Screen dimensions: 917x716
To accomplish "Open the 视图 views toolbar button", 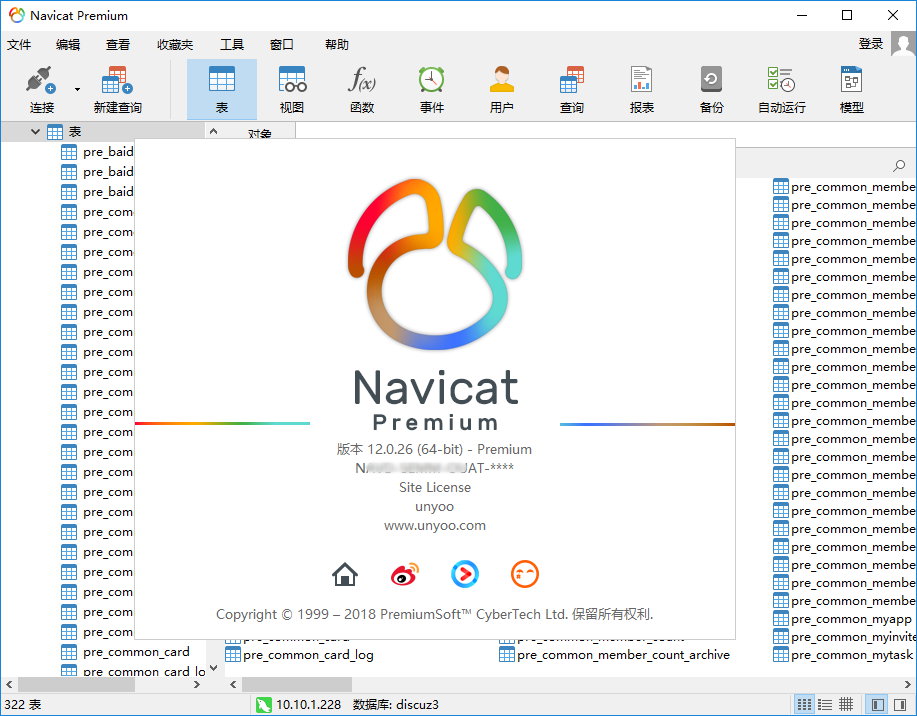I will coord(292,90).
